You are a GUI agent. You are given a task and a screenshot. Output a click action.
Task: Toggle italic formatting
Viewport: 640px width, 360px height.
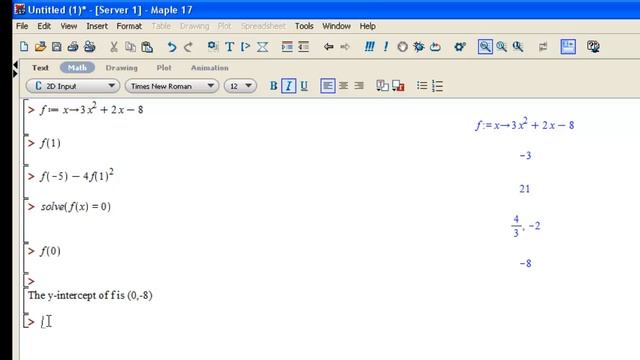[289, 86]
